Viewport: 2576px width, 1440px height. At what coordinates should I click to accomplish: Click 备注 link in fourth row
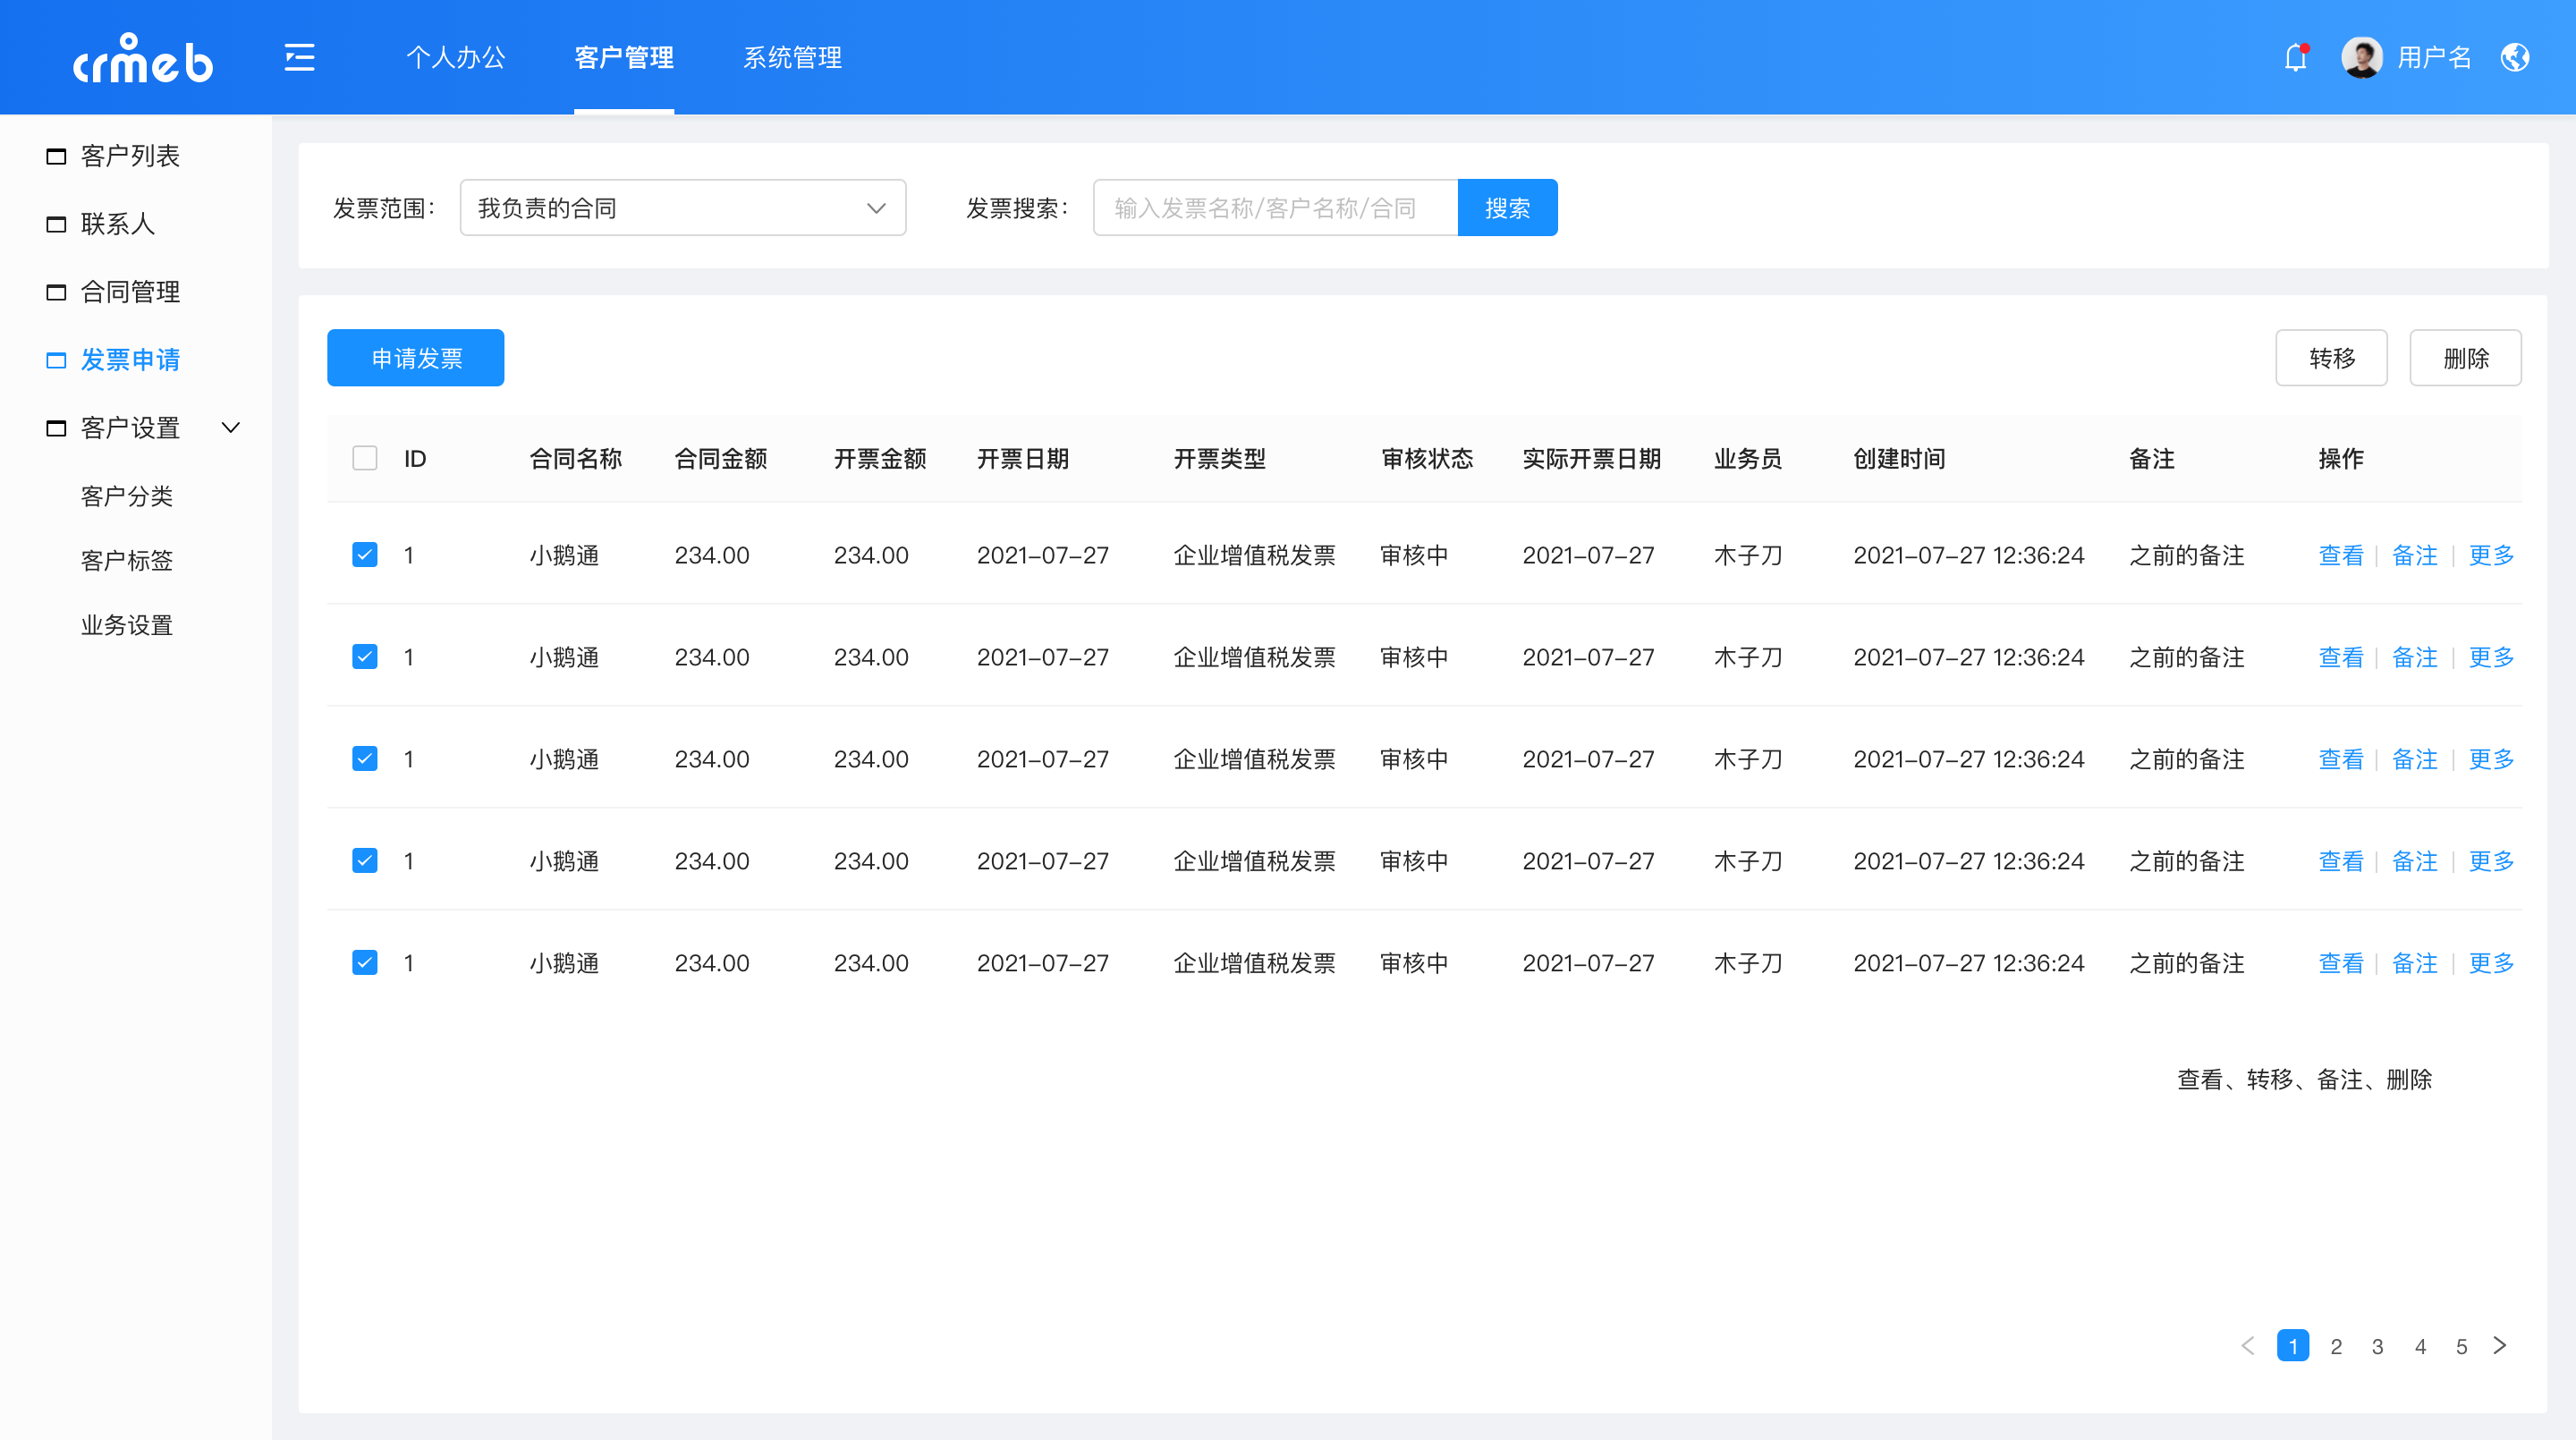[2415, 861]
